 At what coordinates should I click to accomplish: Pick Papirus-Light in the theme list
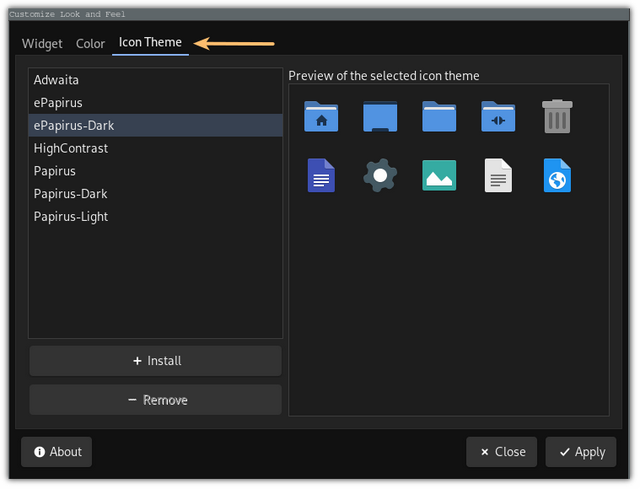(70, 217)
